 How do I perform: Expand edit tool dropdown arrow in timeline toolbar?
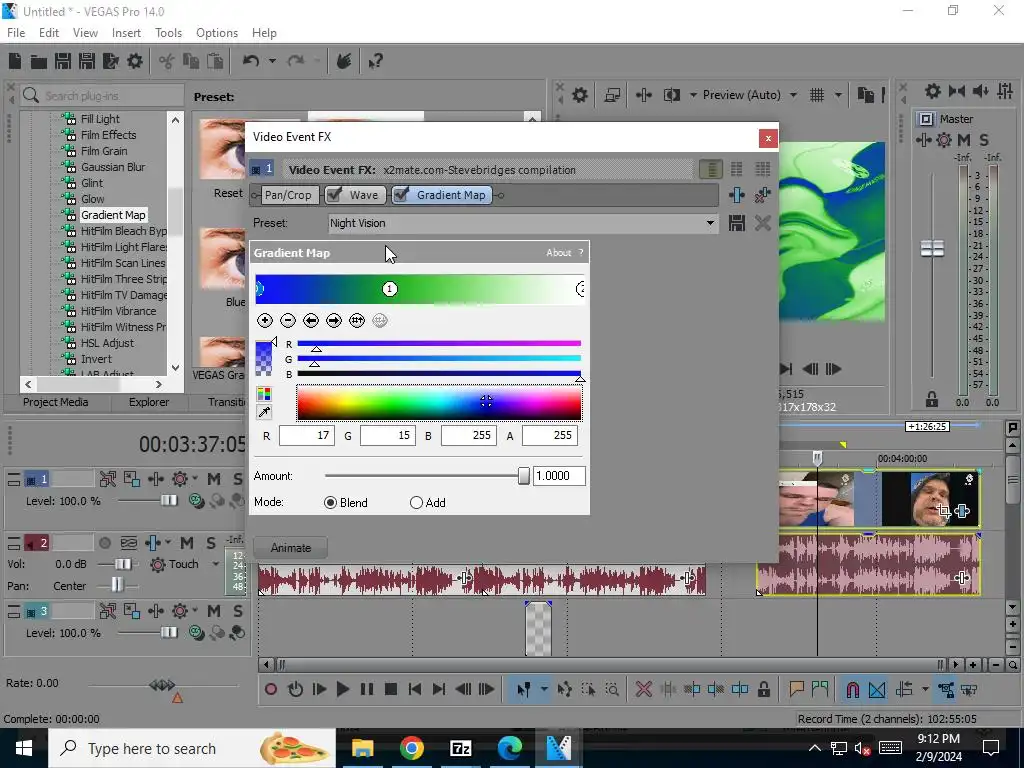point(543,689)
